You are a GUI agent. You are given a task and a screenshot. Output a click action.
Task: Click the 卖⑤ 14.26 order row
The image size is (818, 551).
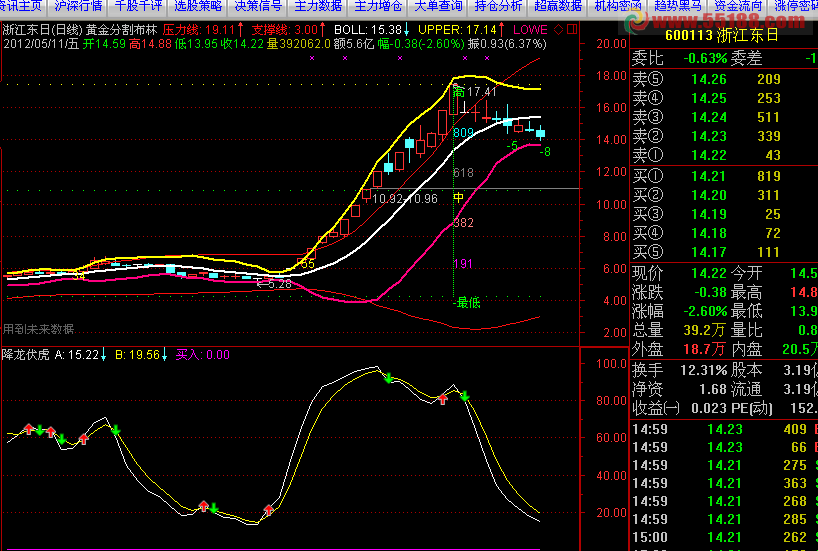(x=724, y=79)
